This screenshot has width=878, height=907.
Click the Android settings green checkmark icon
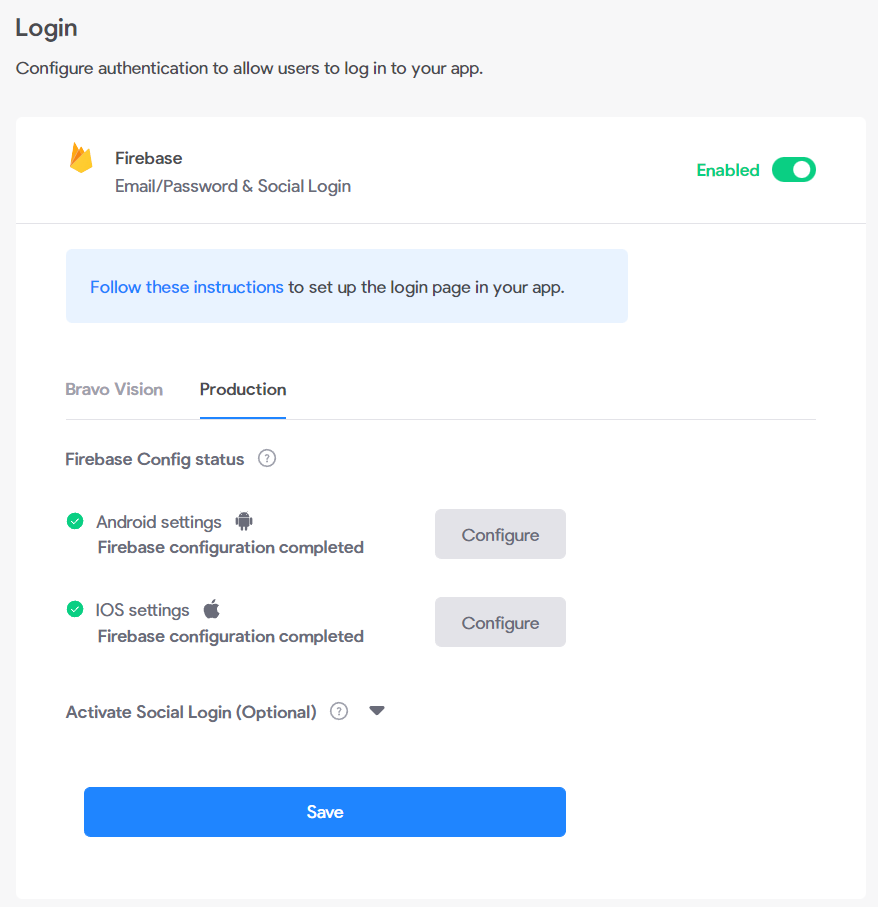pos(75,521)
